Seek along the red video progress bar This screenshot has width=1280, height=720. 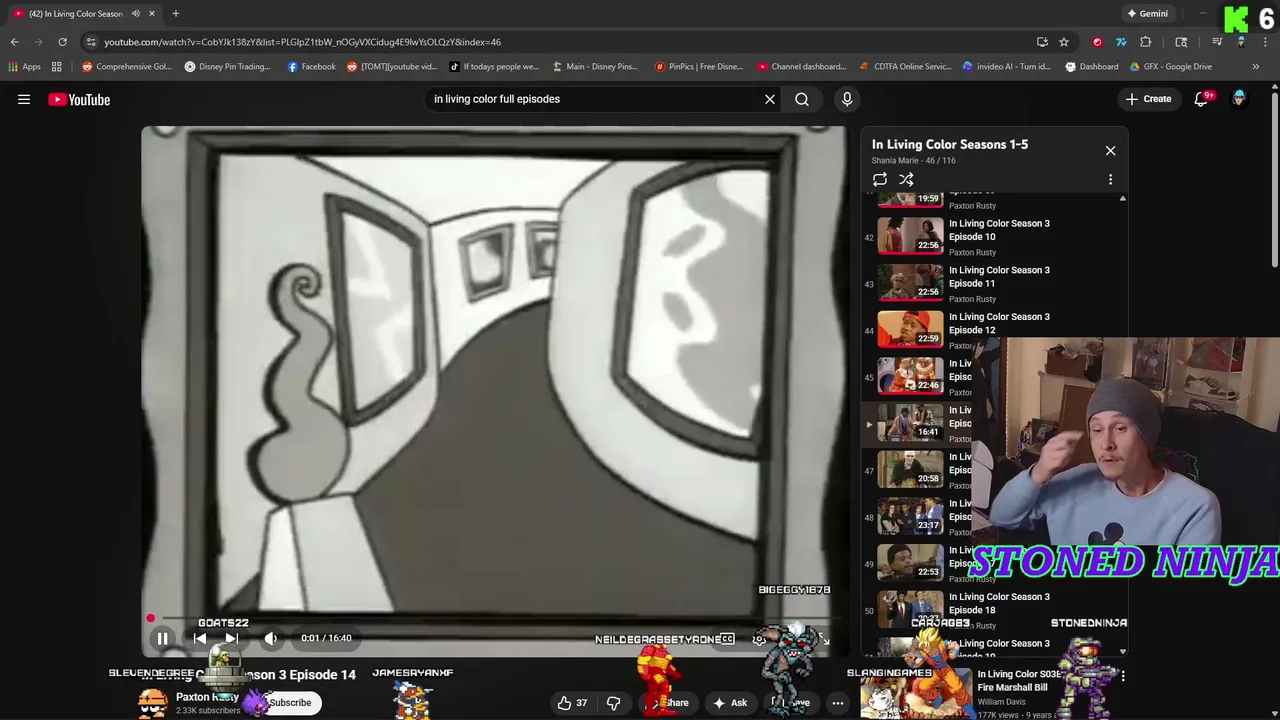(495, 619)
